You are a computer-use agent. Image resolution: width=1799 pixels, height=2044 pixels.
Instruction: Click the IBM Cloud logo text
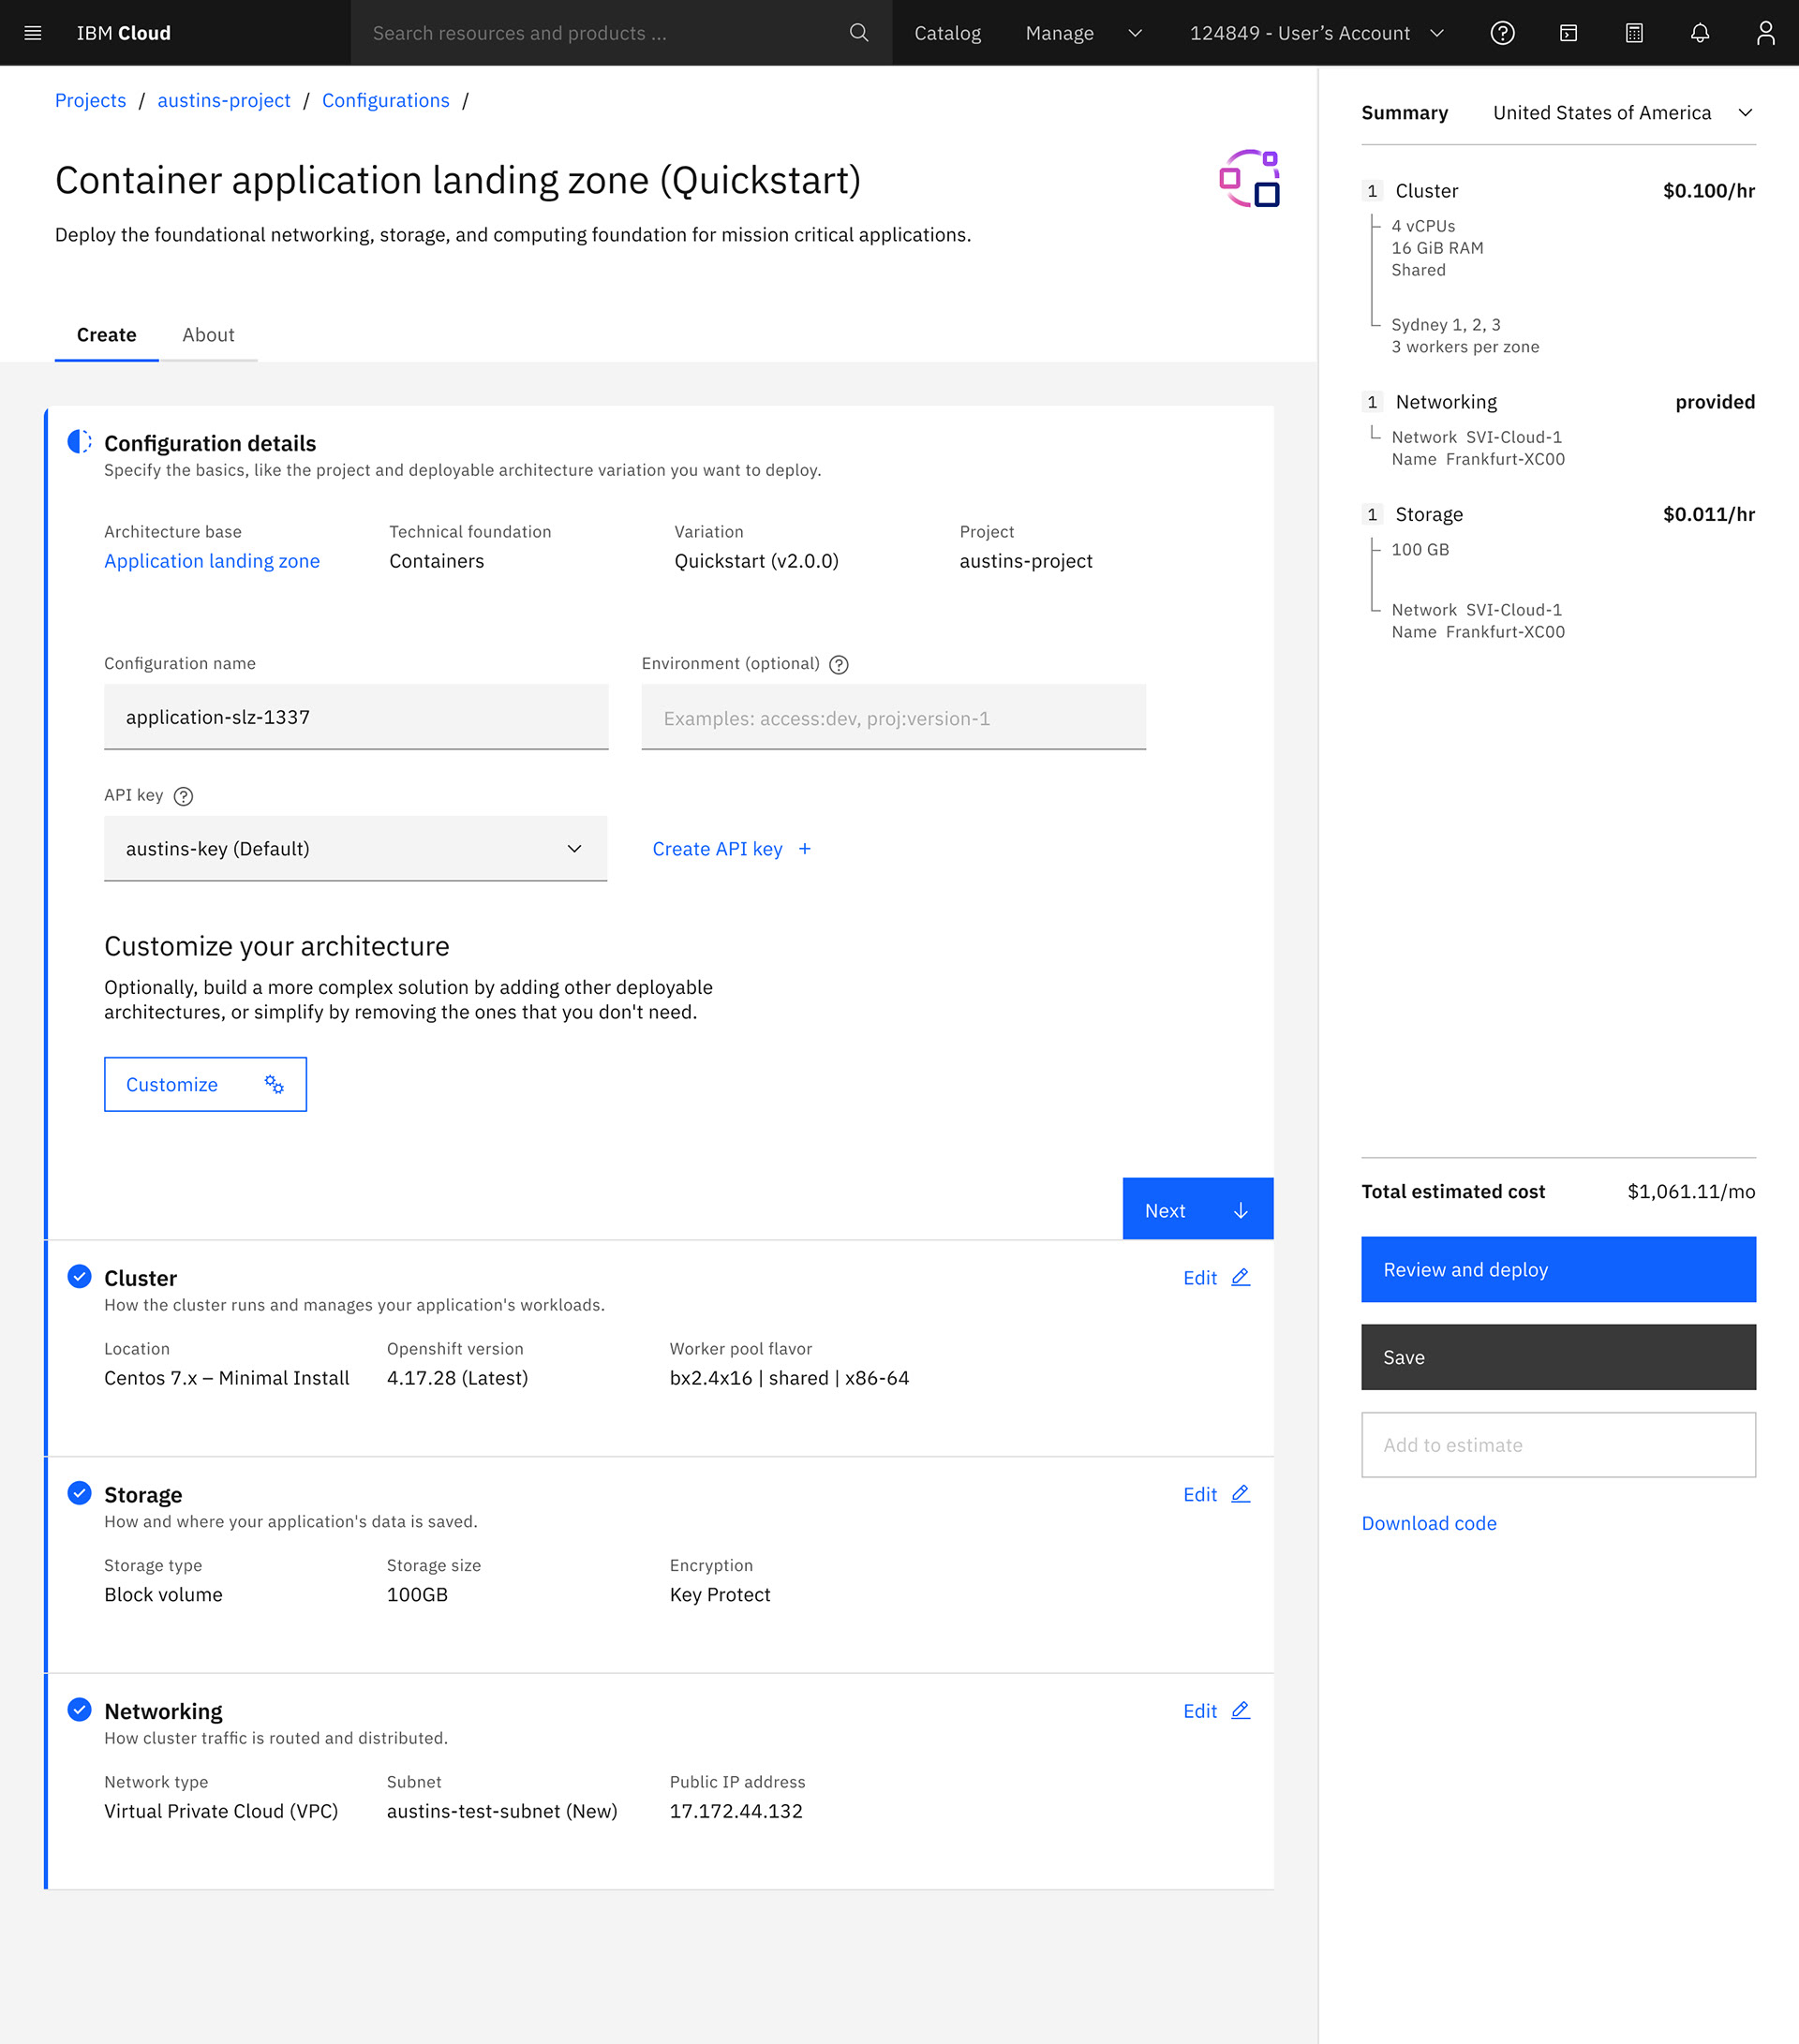(x=123, y=33)
